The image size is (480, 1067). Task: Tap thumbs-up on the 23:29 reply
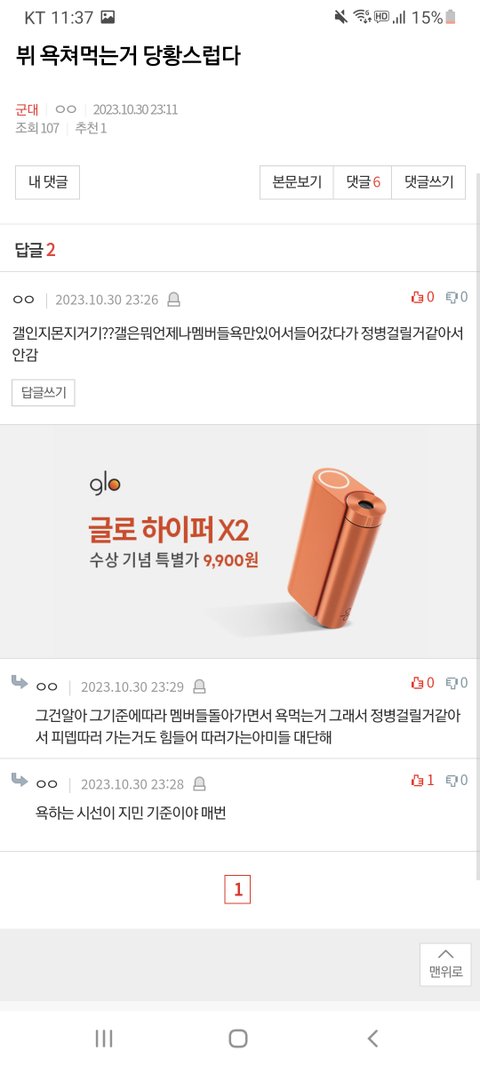(422, 683)
